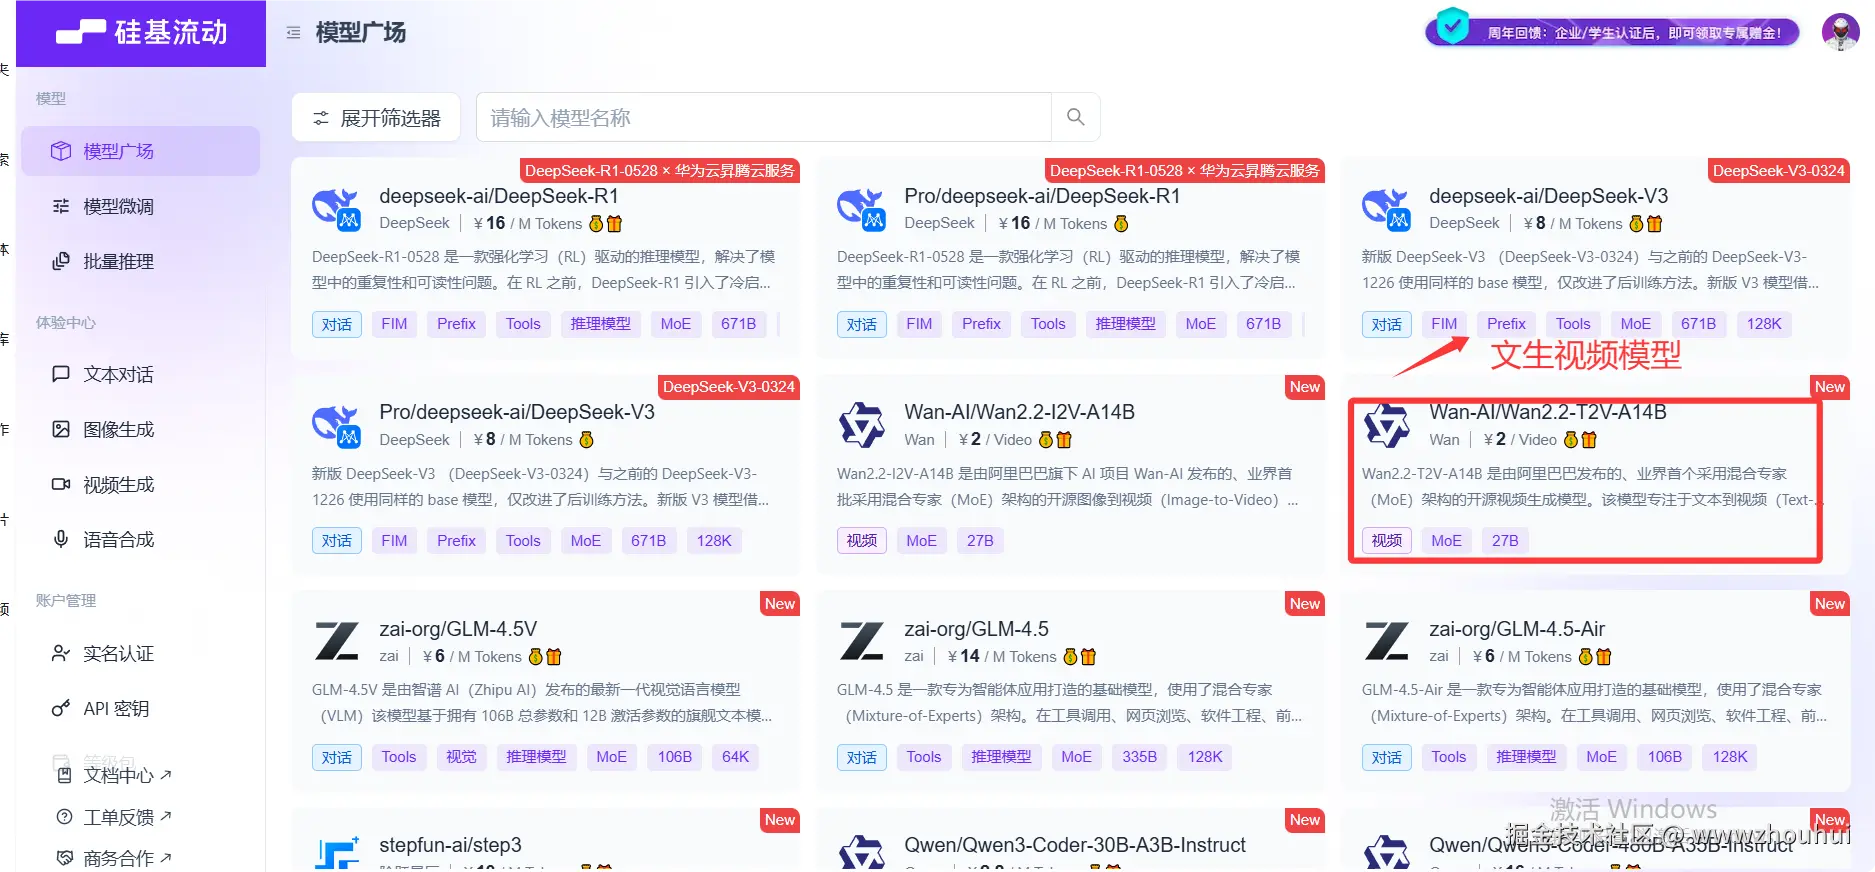This screenshot has width=1875, height=872.
Task: Open the deepseek-ai/DeepSeek-R1 model card
Action: click(x=545, y=257)
